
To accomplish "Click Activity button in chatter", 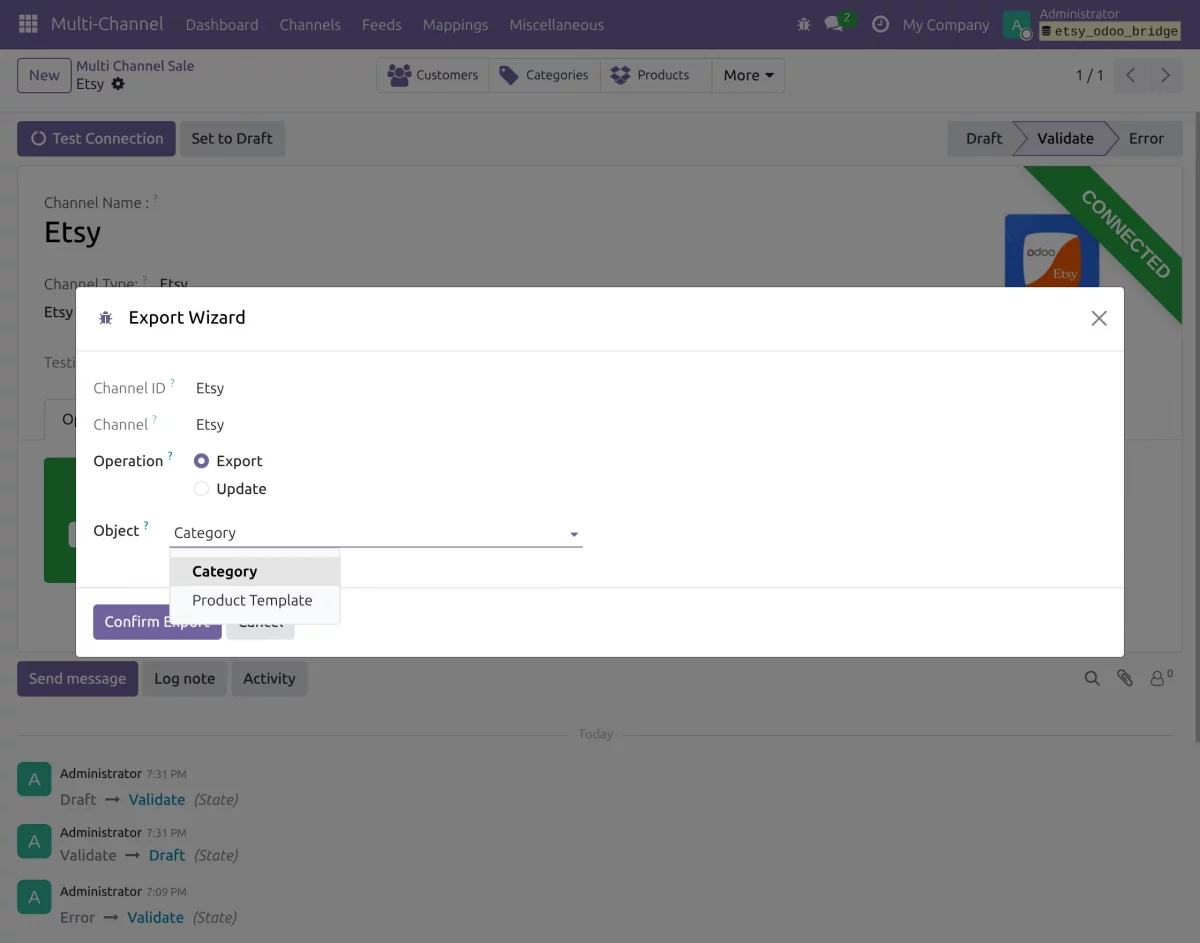I will coord(269,678).
